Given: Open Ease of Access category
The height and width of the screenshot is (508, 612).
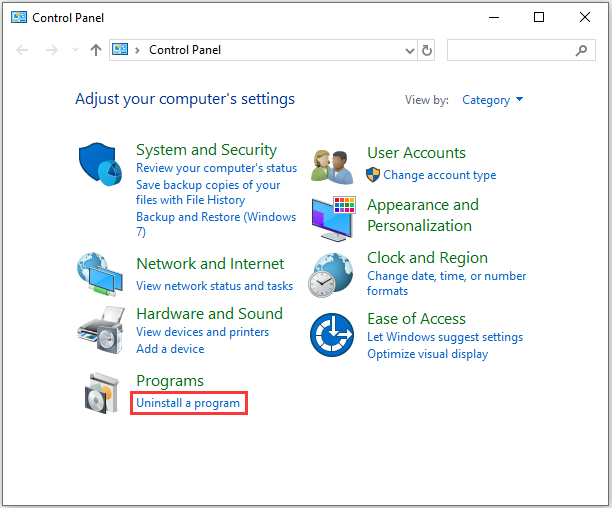Looking at the screenshot, I should pos(416,319).
